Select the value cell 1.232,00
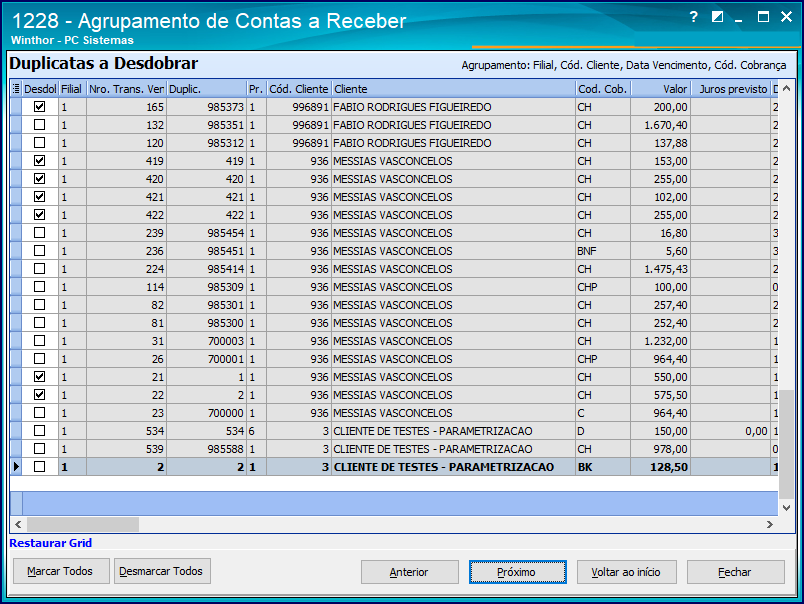Image resolution: width=804 pixels, height=604 pixels. tap(660, 341)
